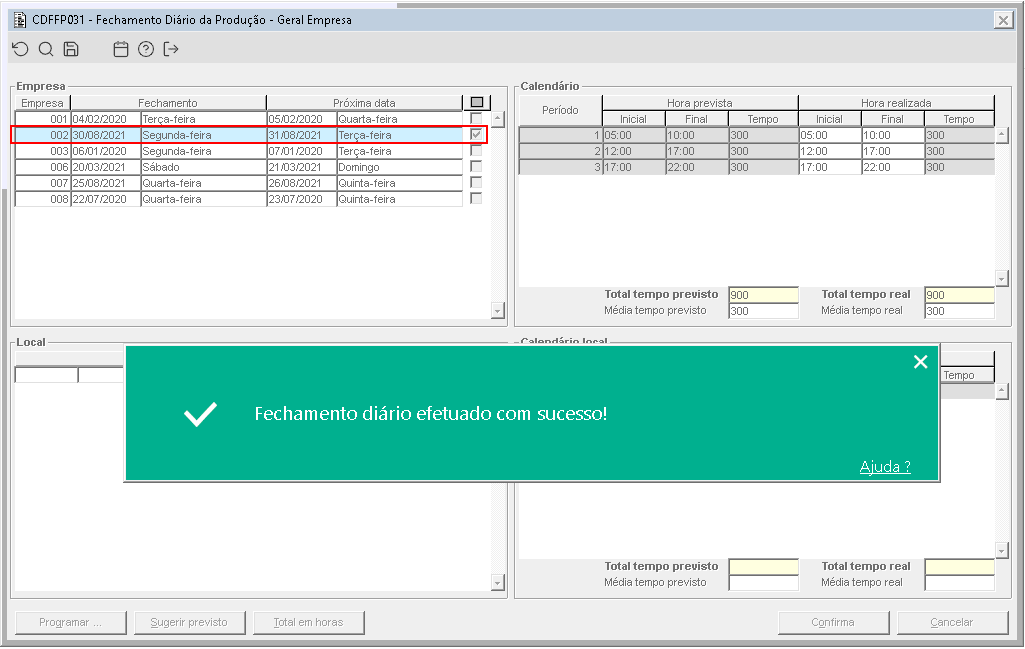Check the box for empresa 007
This screenshot has width=1025, height=649.
pos(476,182)
